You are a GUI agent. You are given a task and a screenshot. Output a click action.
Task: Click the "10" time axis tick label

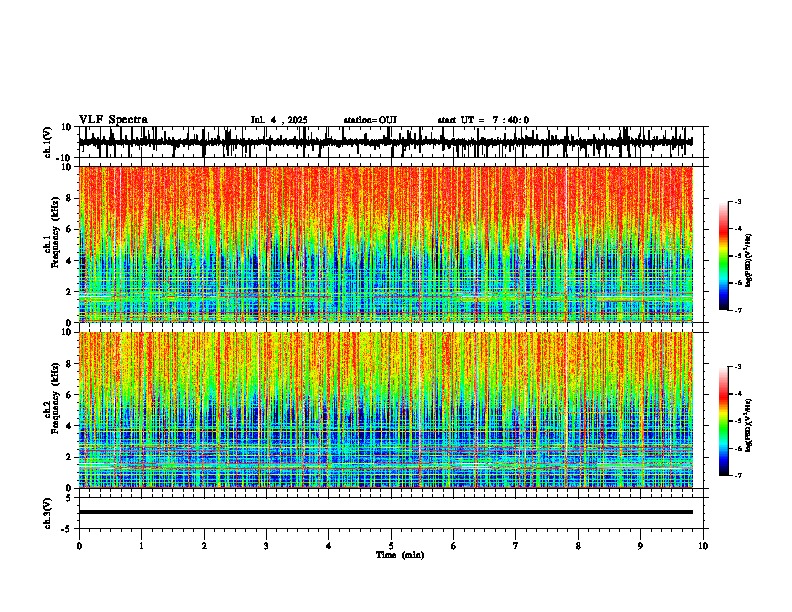(703, 546)
